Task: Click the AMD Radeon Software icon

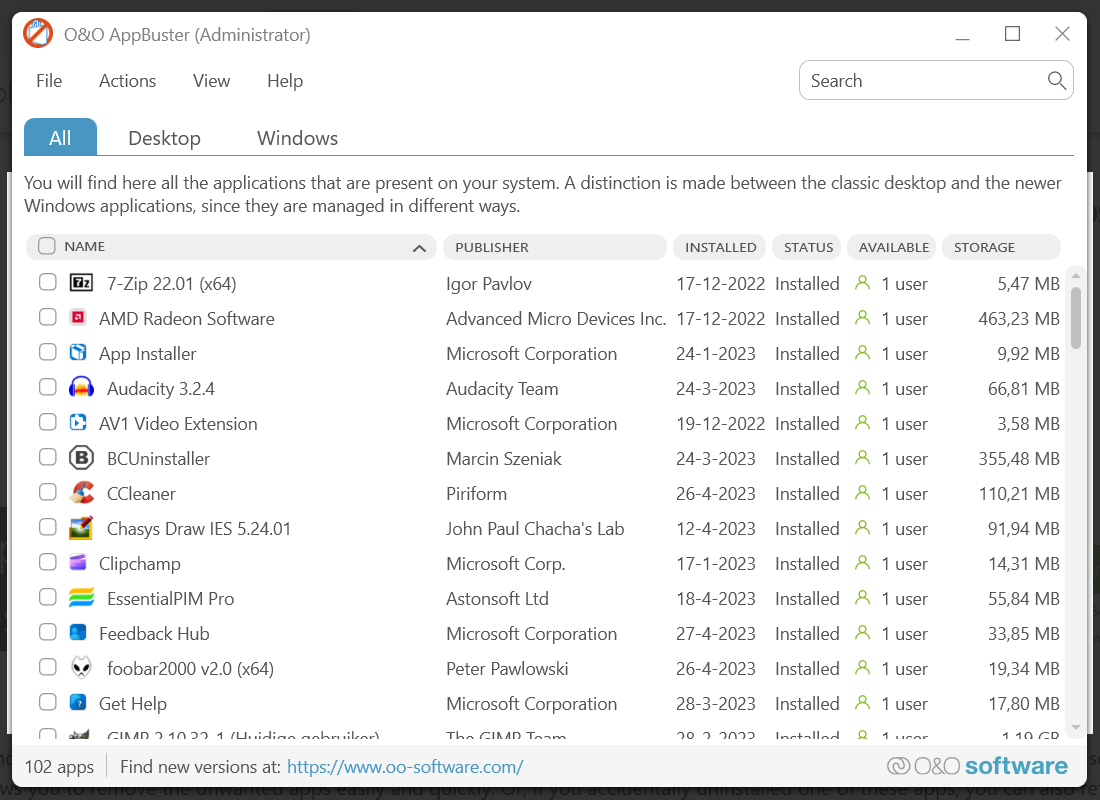Action: click(x=77, y=318)
